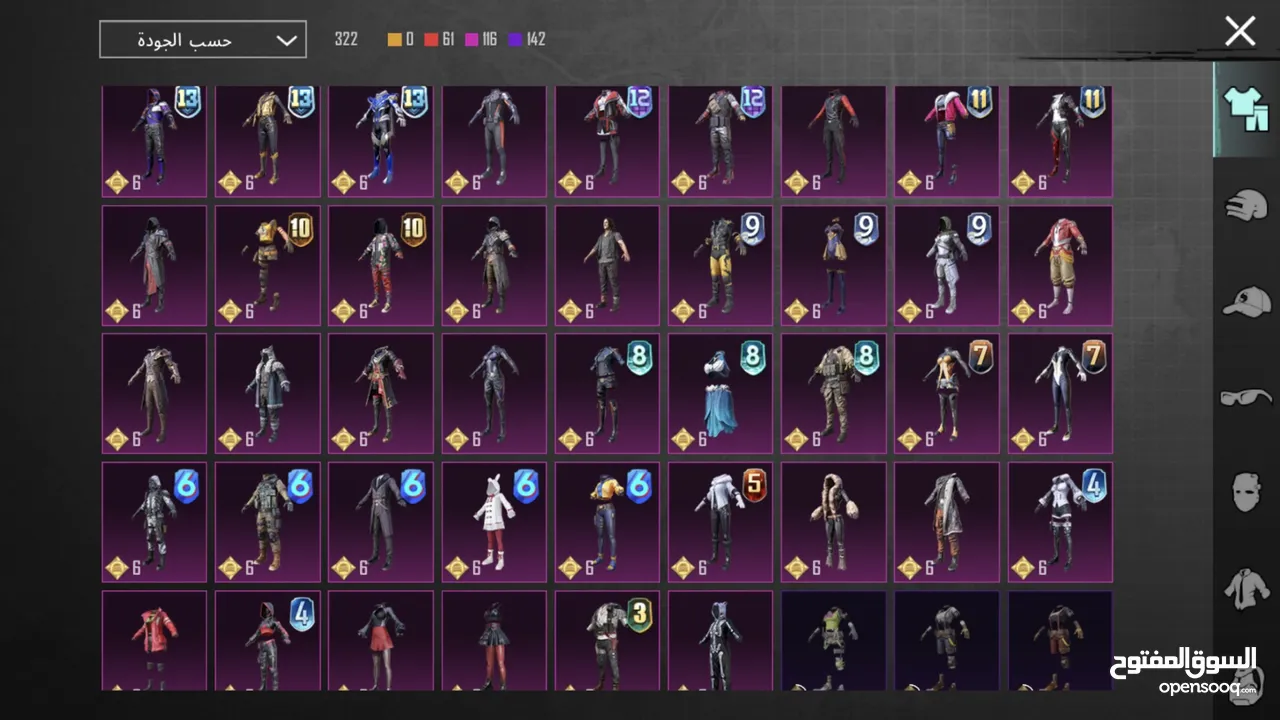Select the white fur hooded coat outfit
This screenshot has width=1280, height=720.
[x=267, y=393]
